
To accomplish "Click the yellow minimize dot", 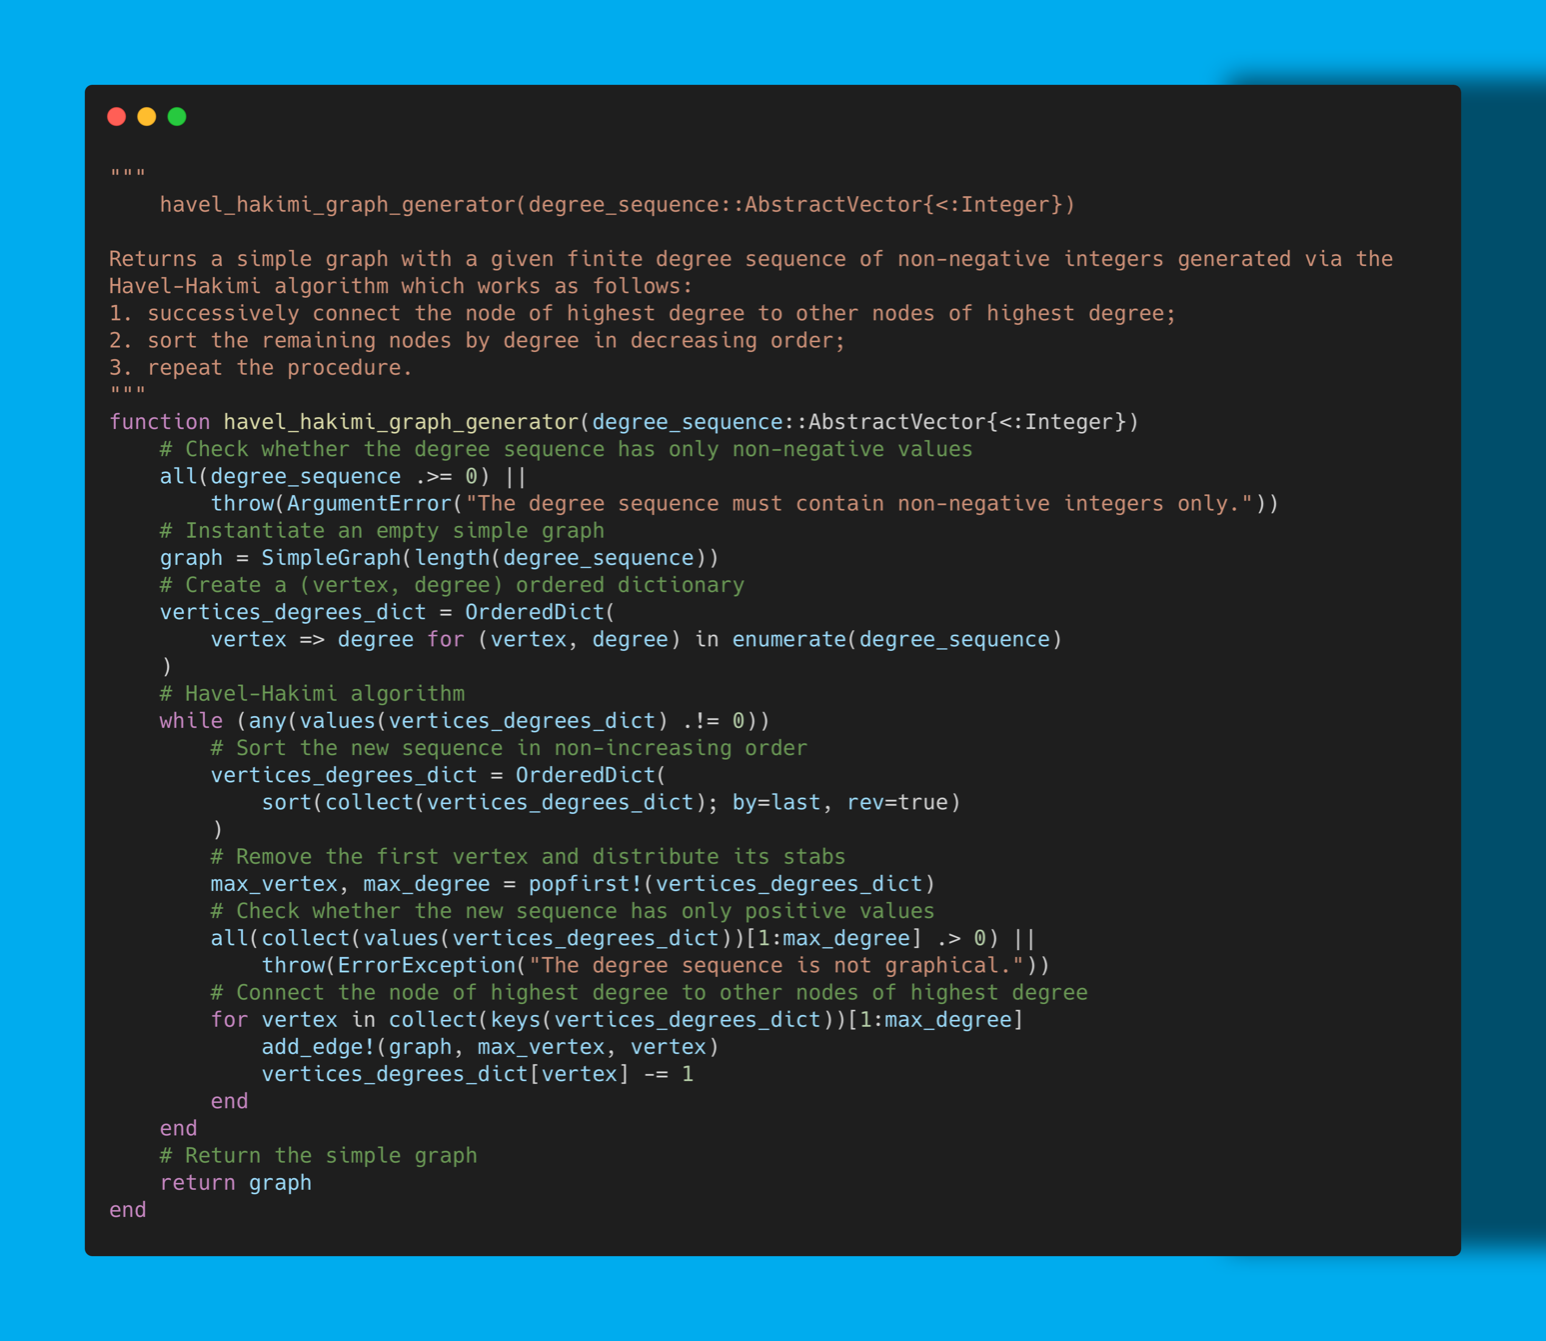I will coord(147,117).
